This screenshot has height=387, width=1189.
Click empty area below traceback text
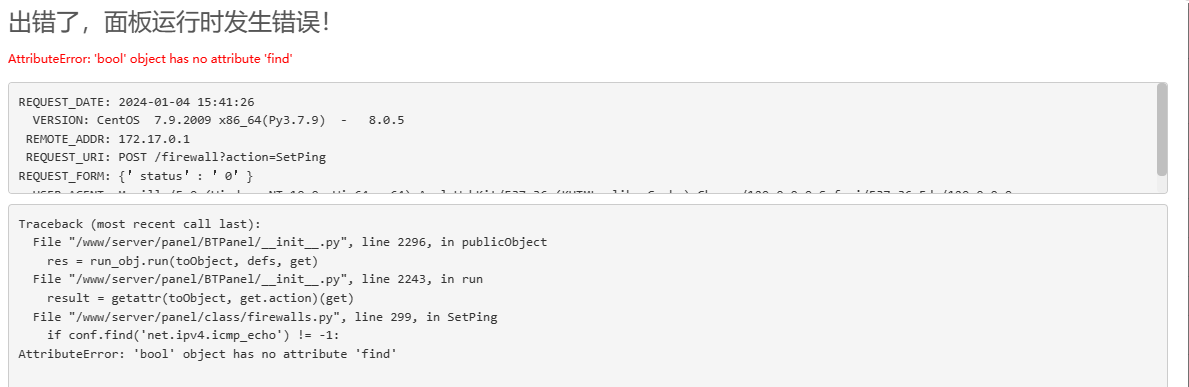tap(588, 374)
